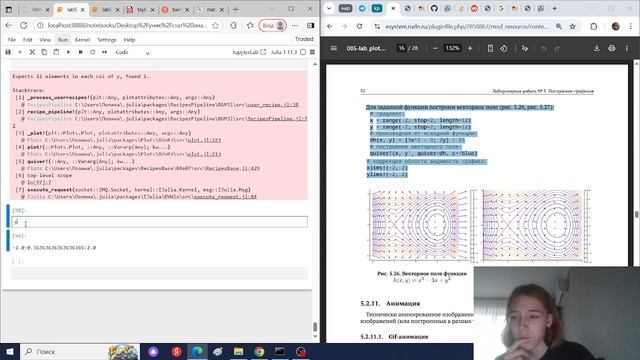Add the notebook page to Edge favorites

tap(216, 25)
